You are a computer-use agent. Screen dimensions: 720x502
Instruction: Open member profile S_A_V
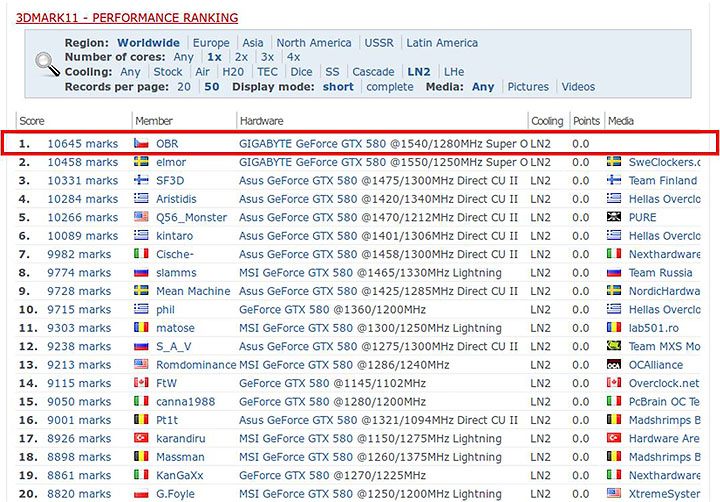[x=174, y=346]
